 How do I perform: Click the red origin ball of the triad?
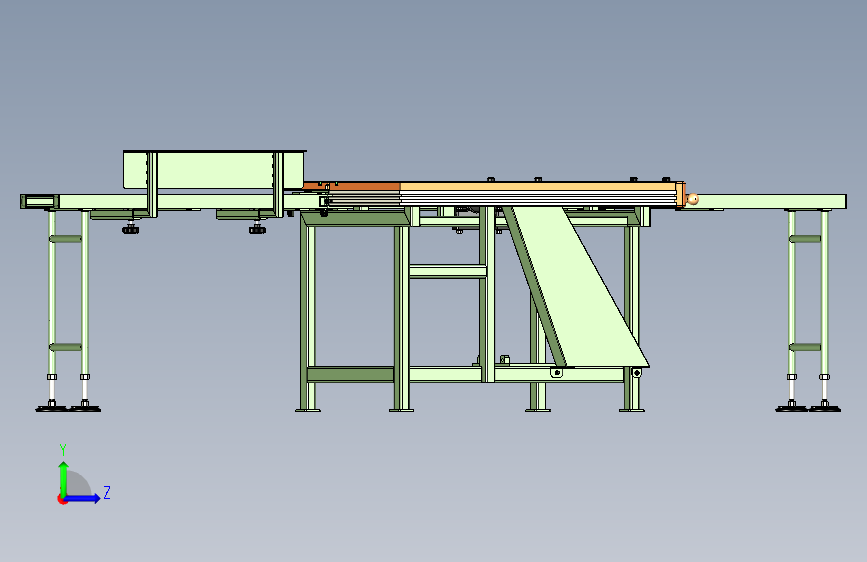pyautogui.click(x=62, y=499)
